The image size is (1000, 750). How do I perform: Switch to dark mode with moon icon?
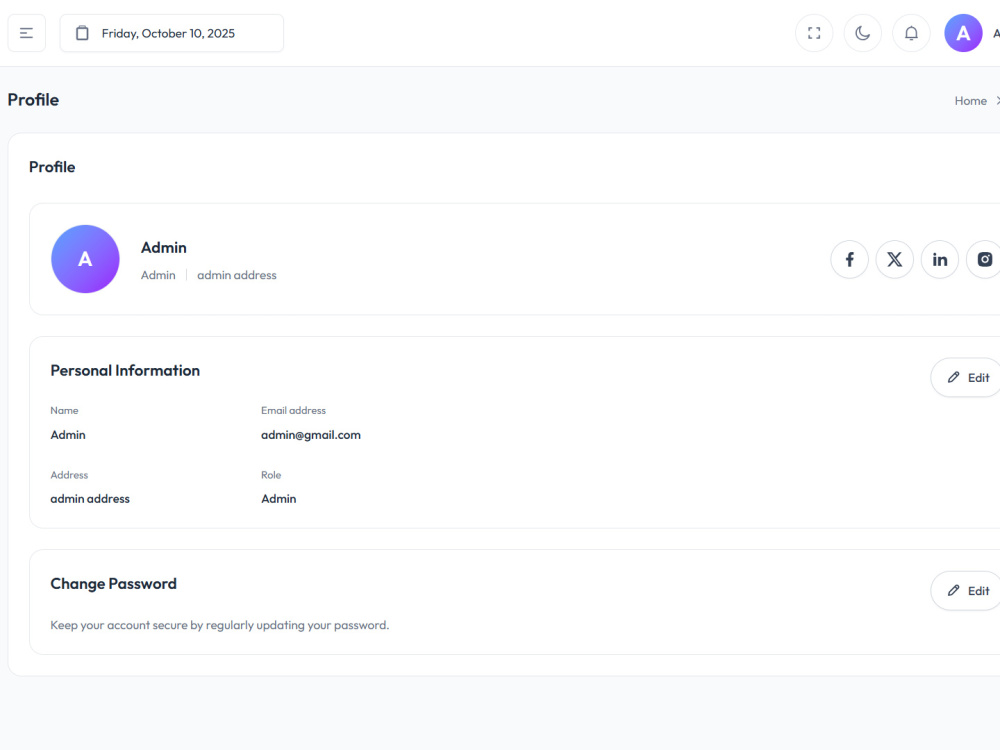tap(862, 33)
